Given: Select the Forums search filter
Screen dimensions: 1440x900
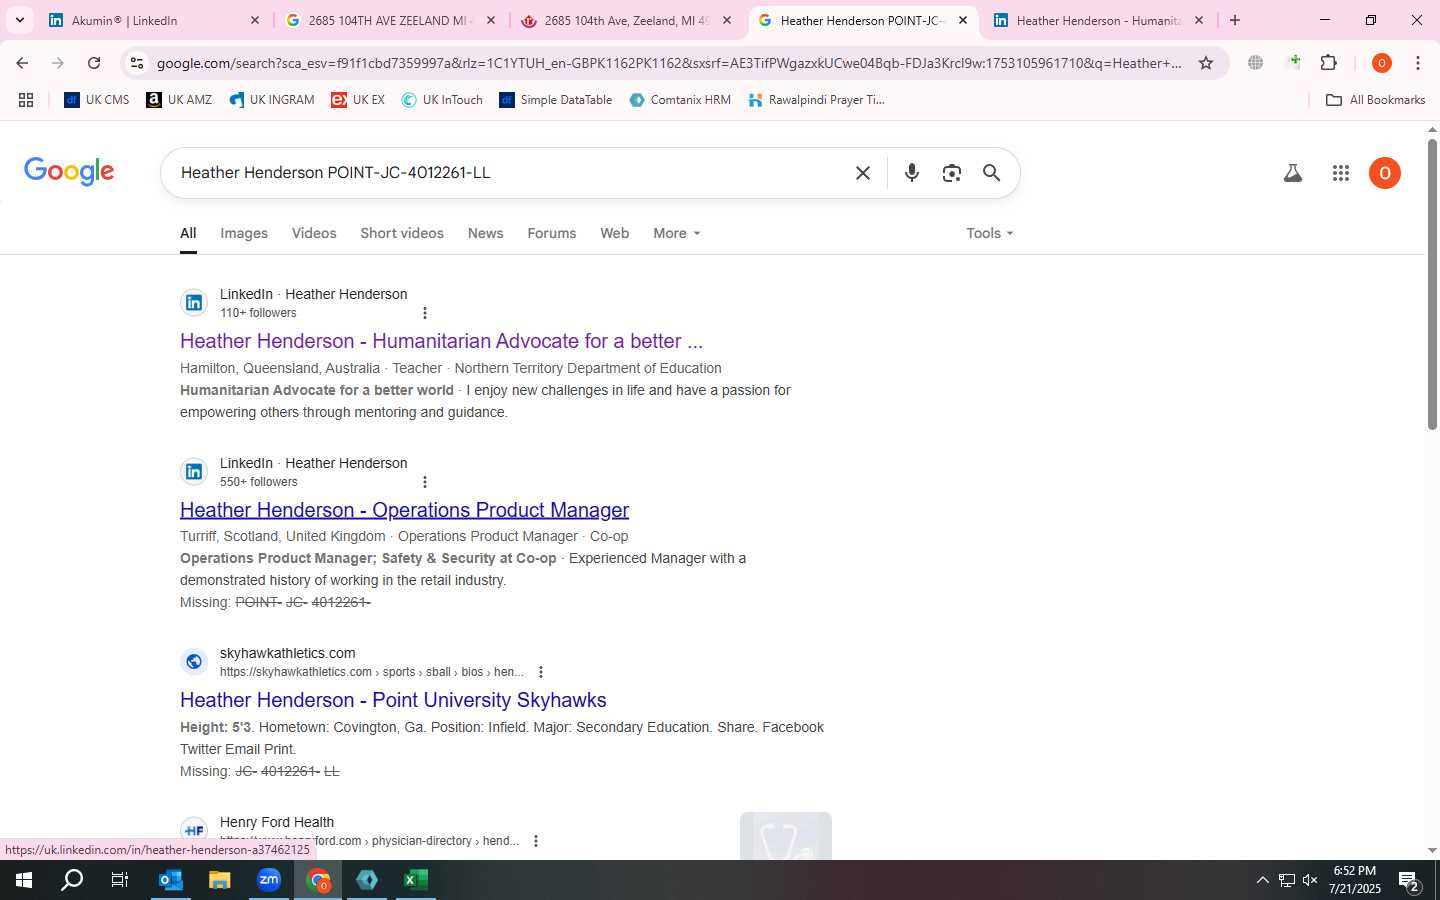Looking at the screenshot, I should click(551, 233).
